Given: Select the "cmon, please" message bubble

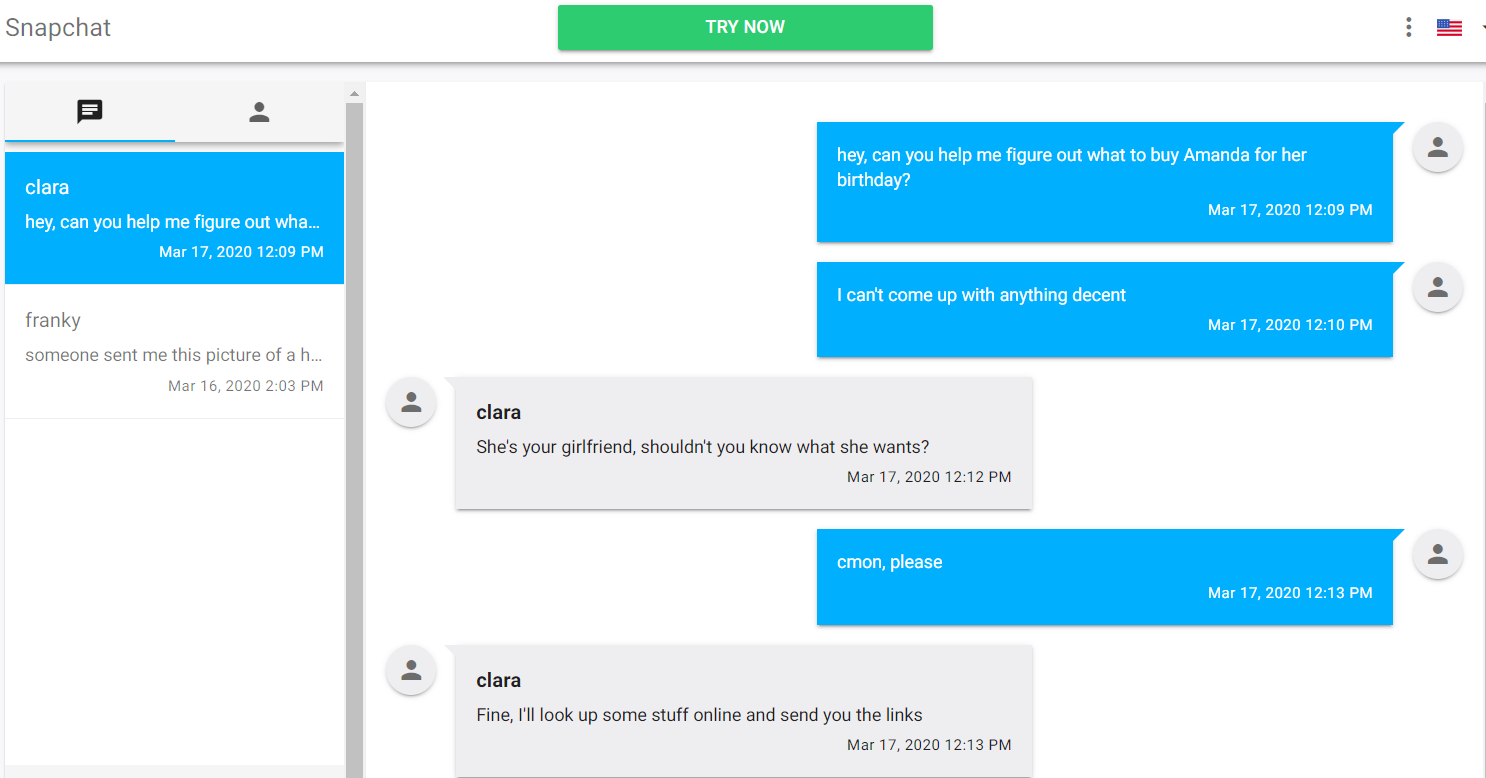Looking at the screenshot, I should (x=1104, y=577).
